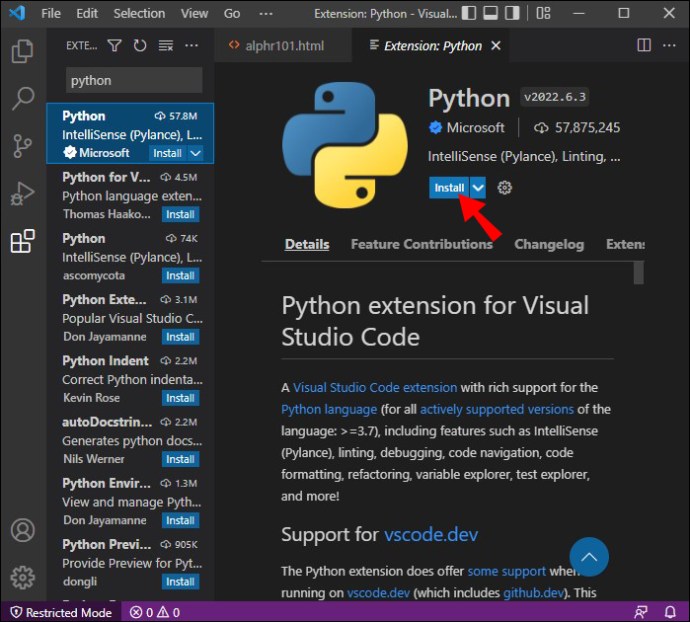Install Python Indent by Kevin Rose
The height and width of the screenshot is (622, 690).
tap(180, 398)
